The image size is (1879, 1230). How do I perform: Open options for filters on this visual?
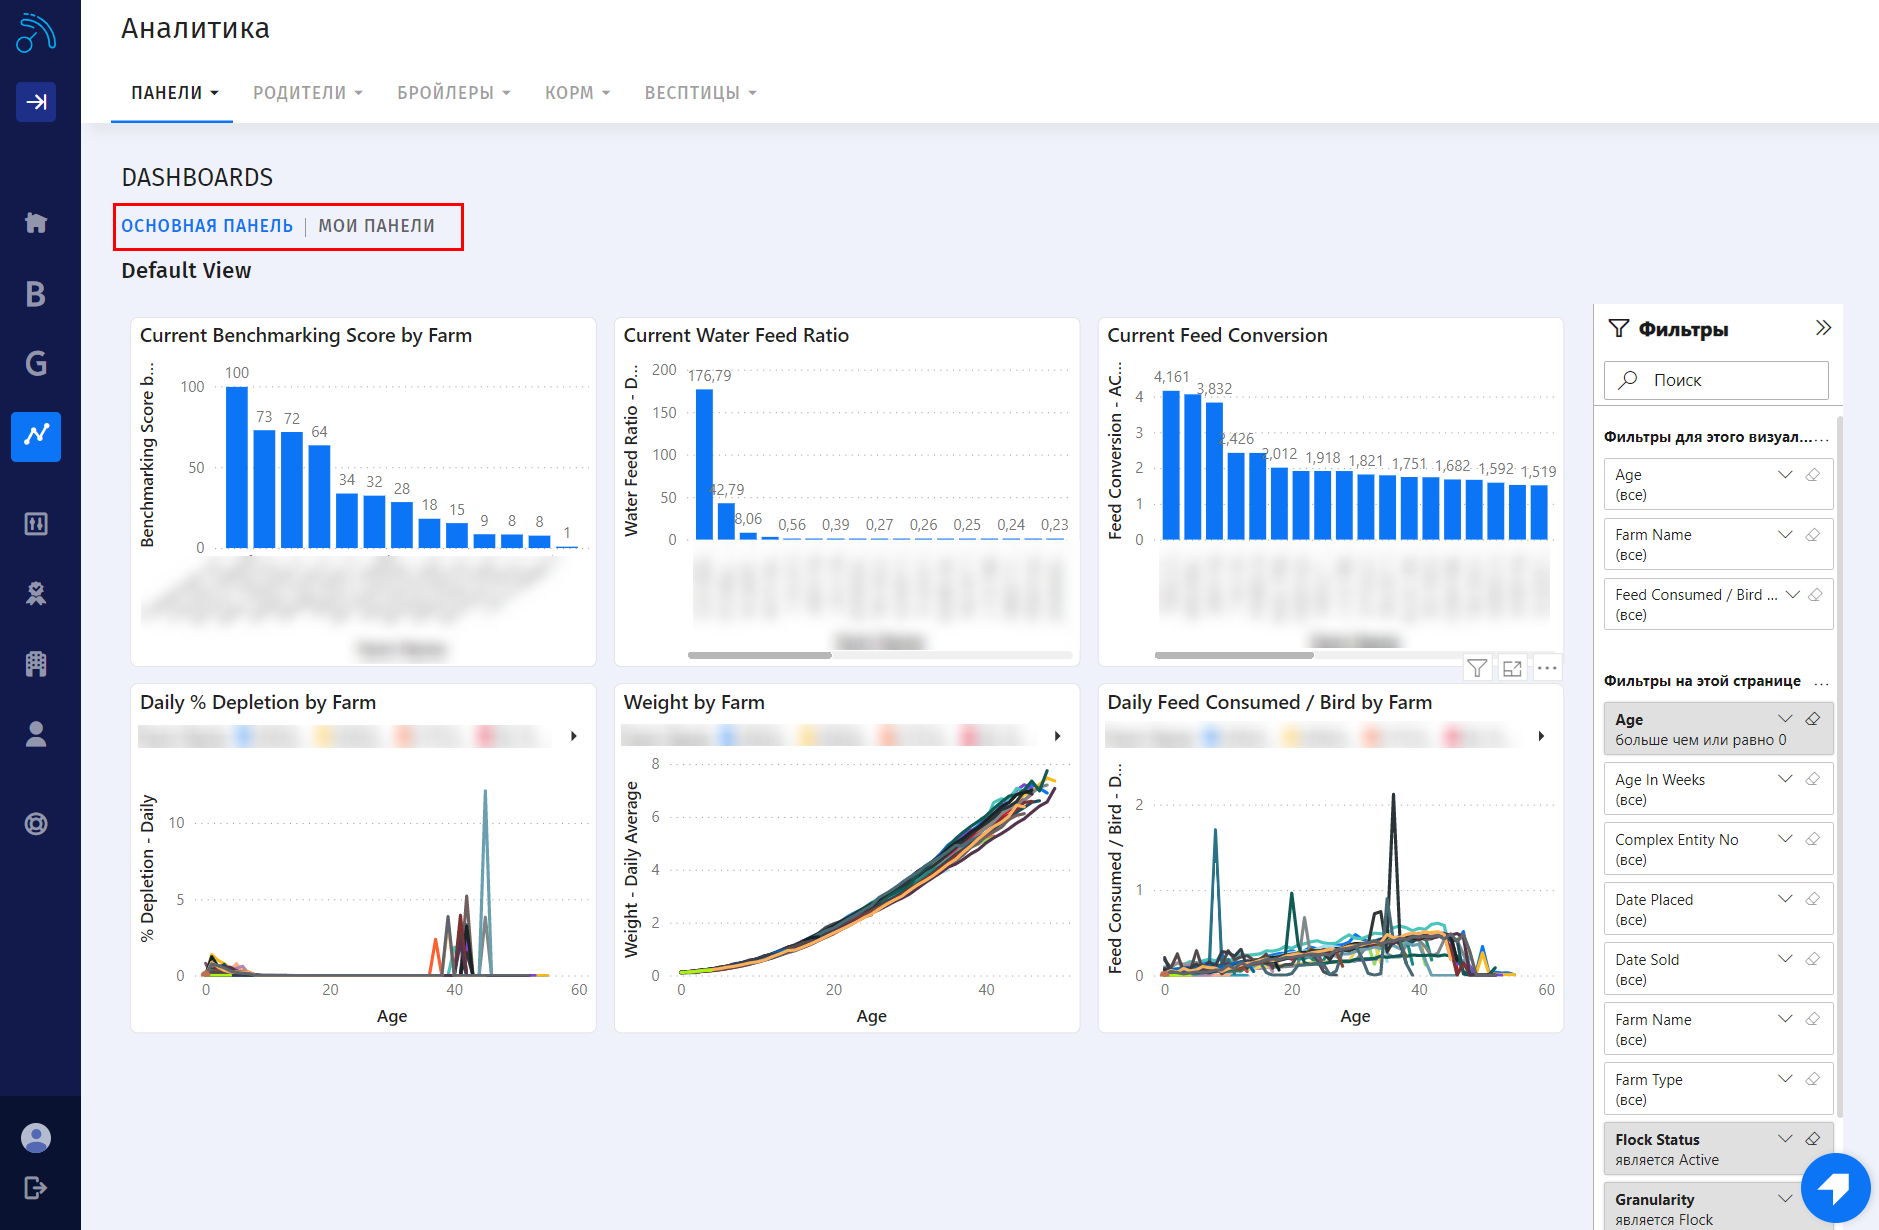click(x=1821, y=438)
